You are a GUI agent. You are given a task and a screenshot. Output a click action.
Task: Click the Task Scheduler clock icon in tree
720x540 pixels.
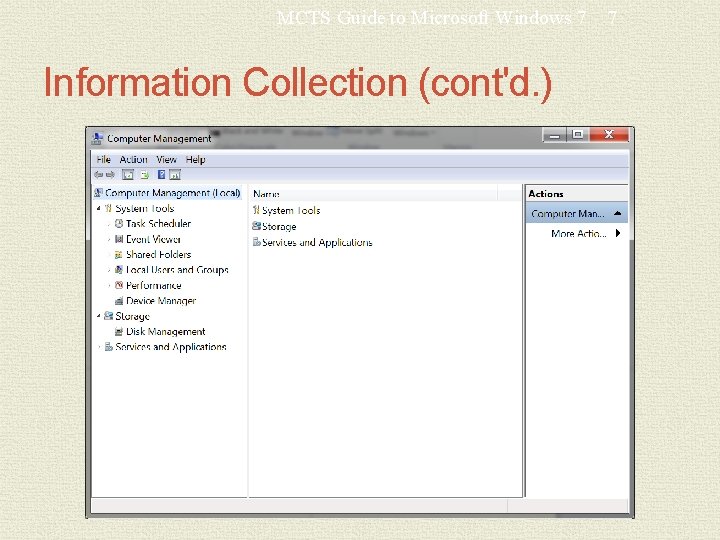coord(119,224)
